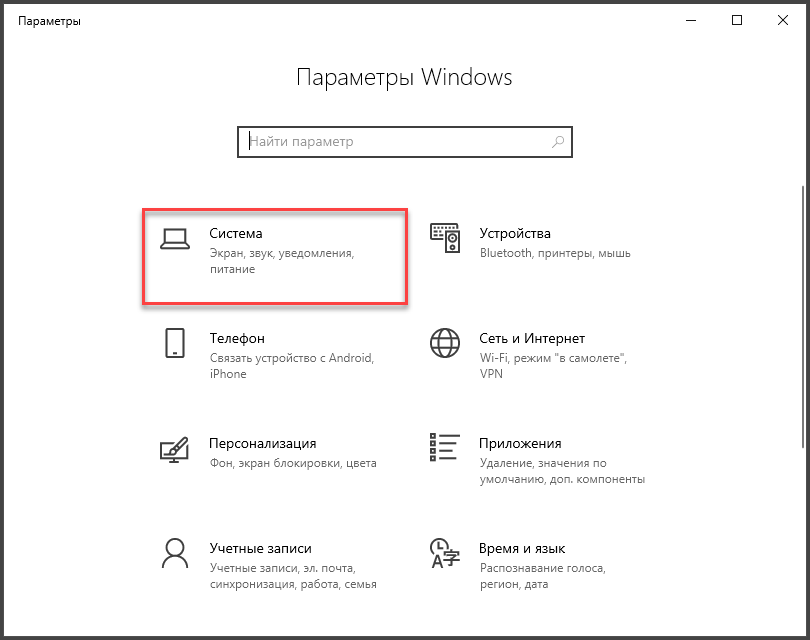
Task: Minimize the Параметры window
Action: click(691, 21)
